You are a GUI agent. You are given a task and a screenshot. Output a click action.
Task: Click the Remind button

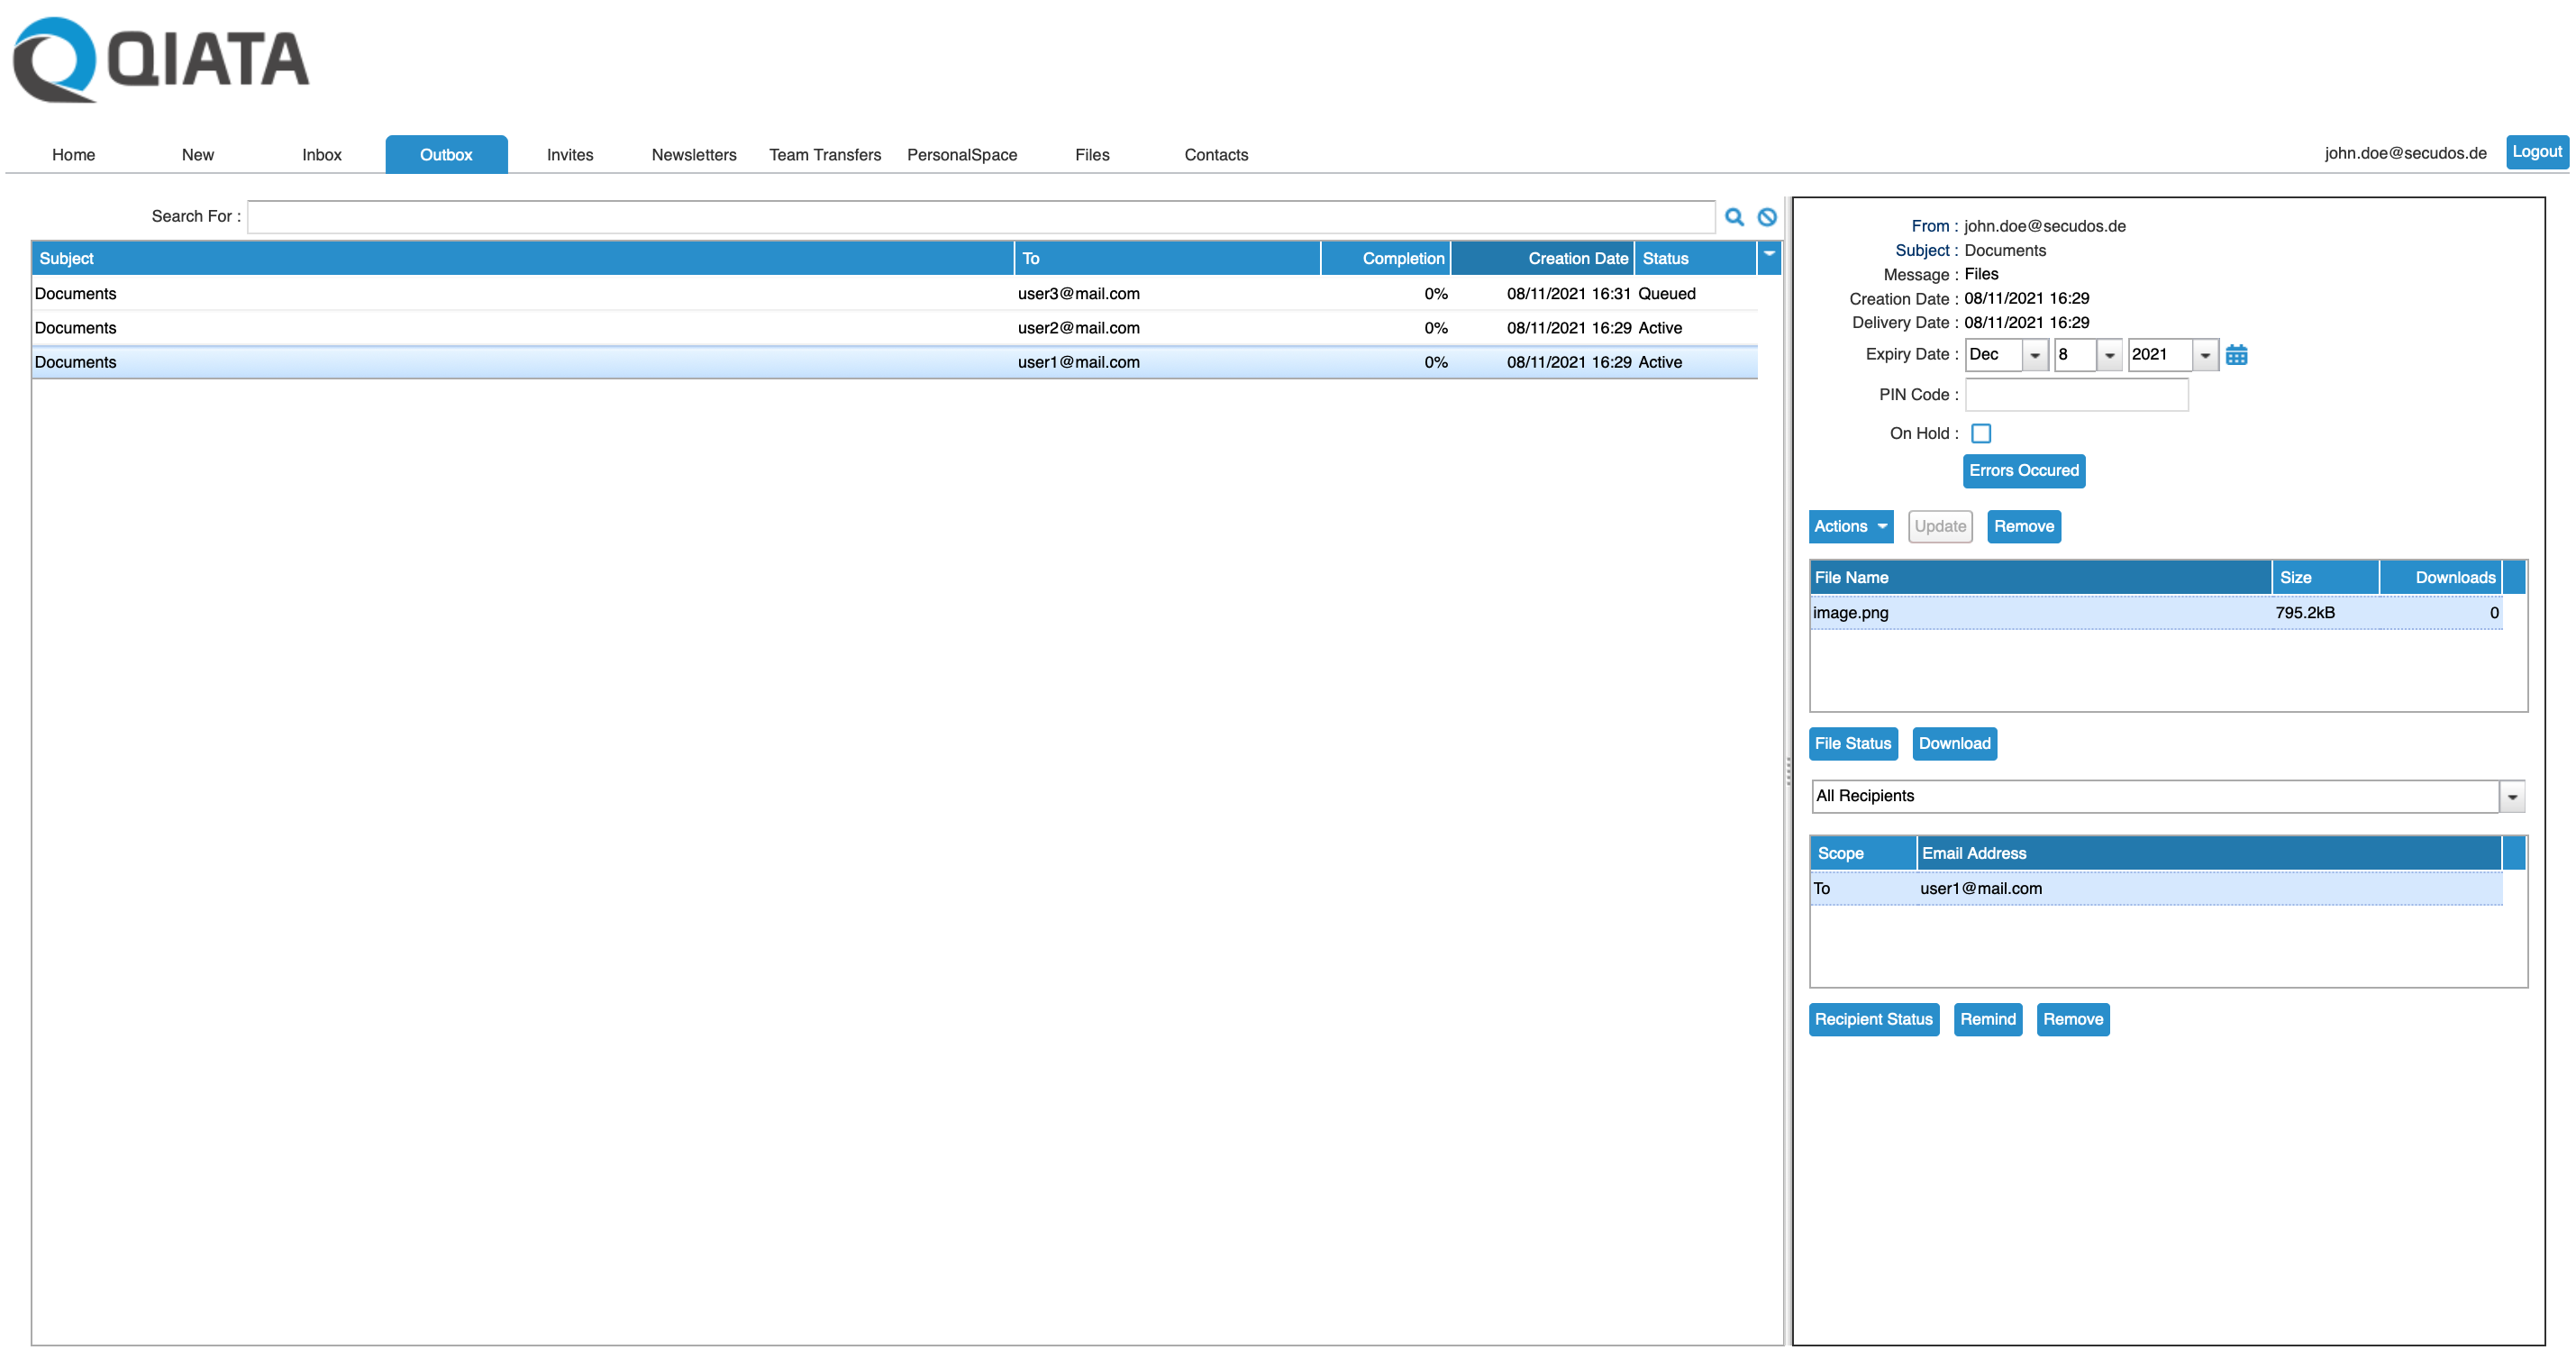pos(1987,1019)
